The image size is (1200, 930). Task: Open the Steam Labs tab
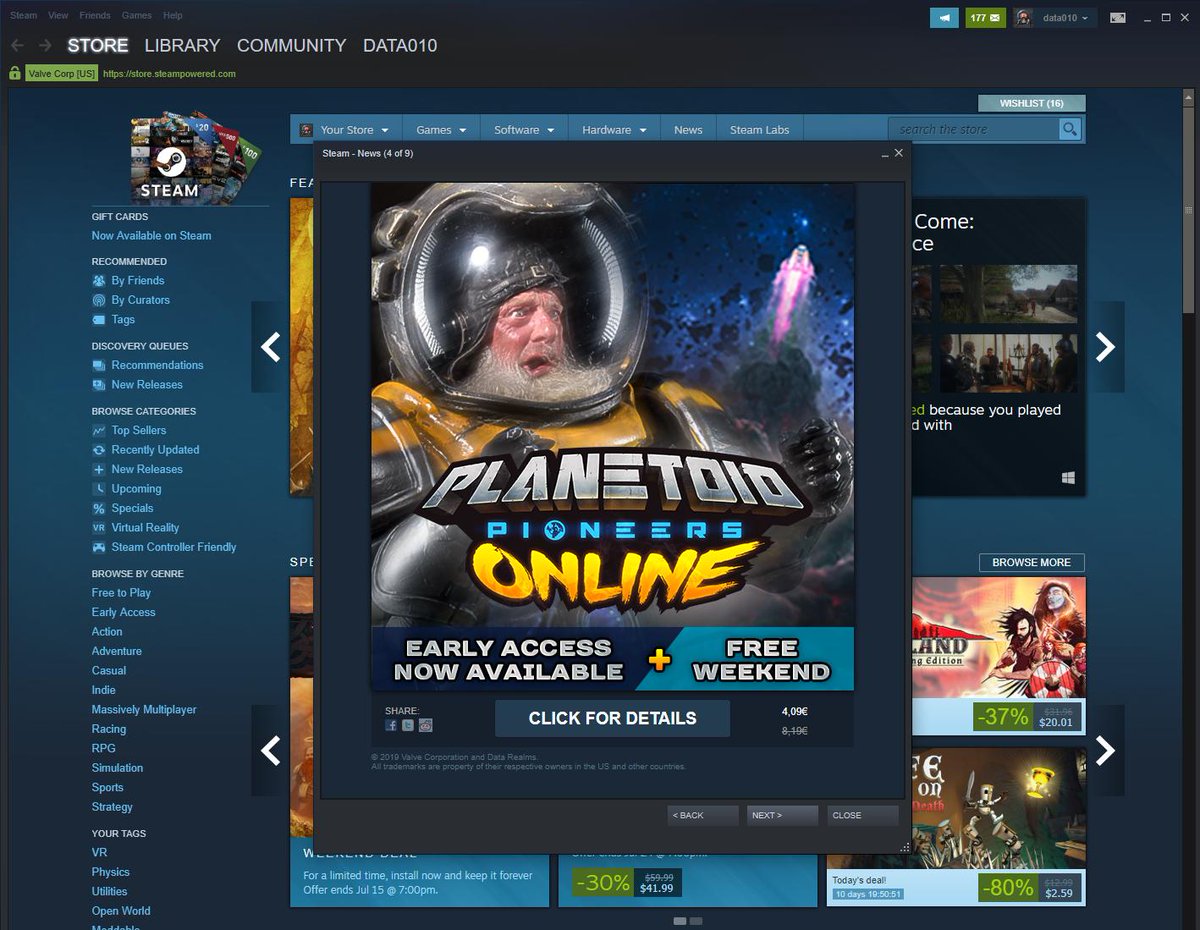759,130
